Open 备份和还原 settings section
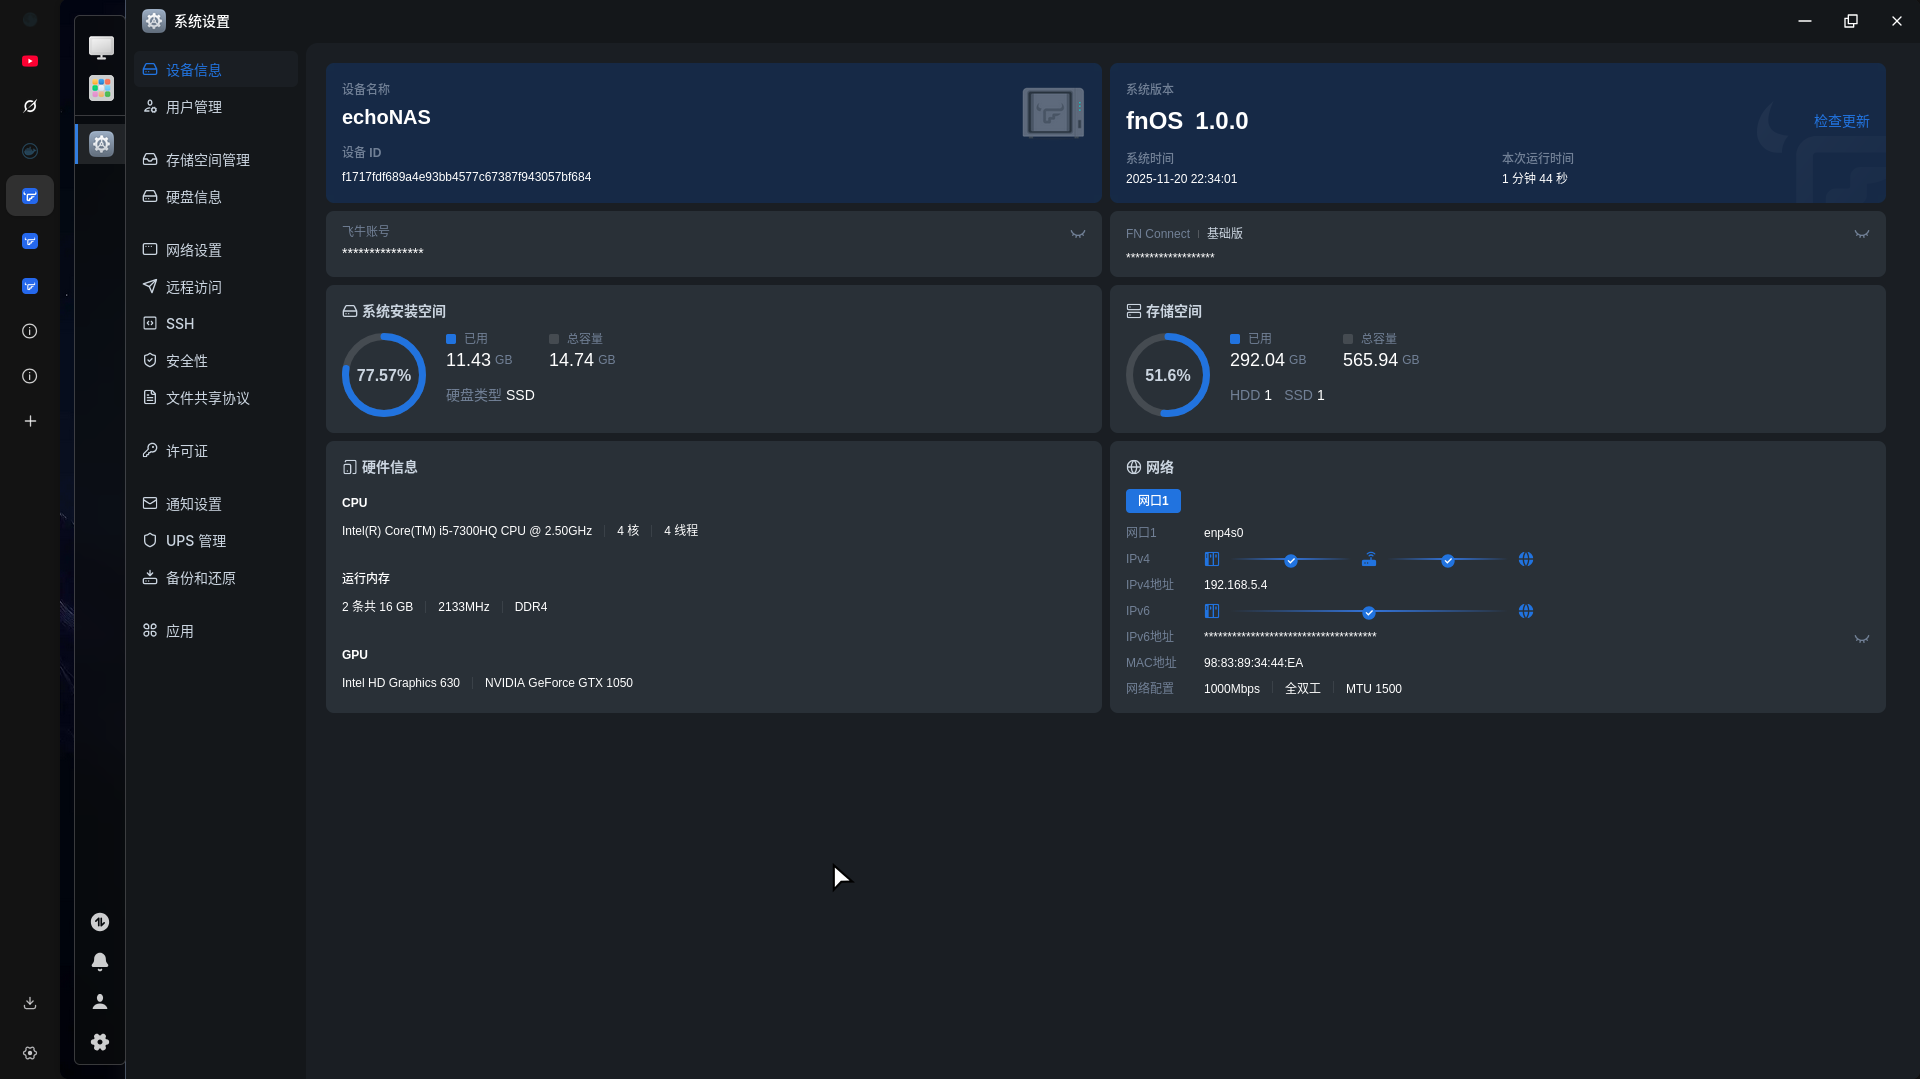Screen dimensions: 1920x1079 click(x=200, y=578)
